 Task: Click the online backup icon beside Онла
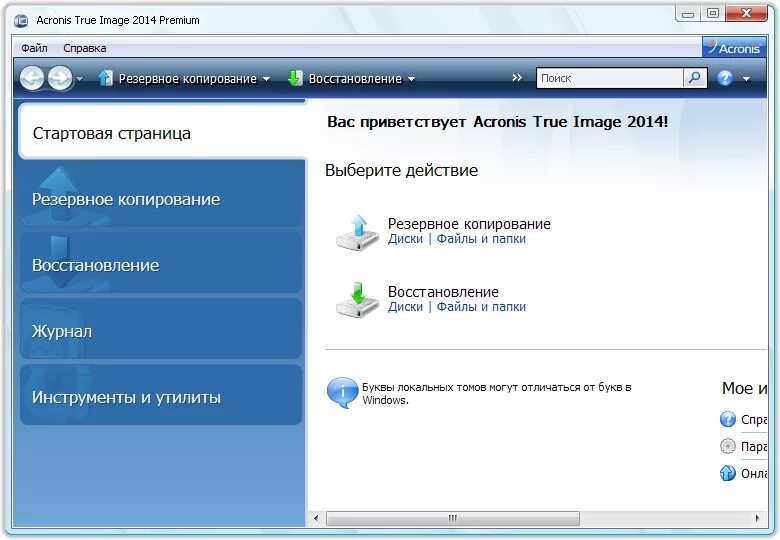pos(728,473)
